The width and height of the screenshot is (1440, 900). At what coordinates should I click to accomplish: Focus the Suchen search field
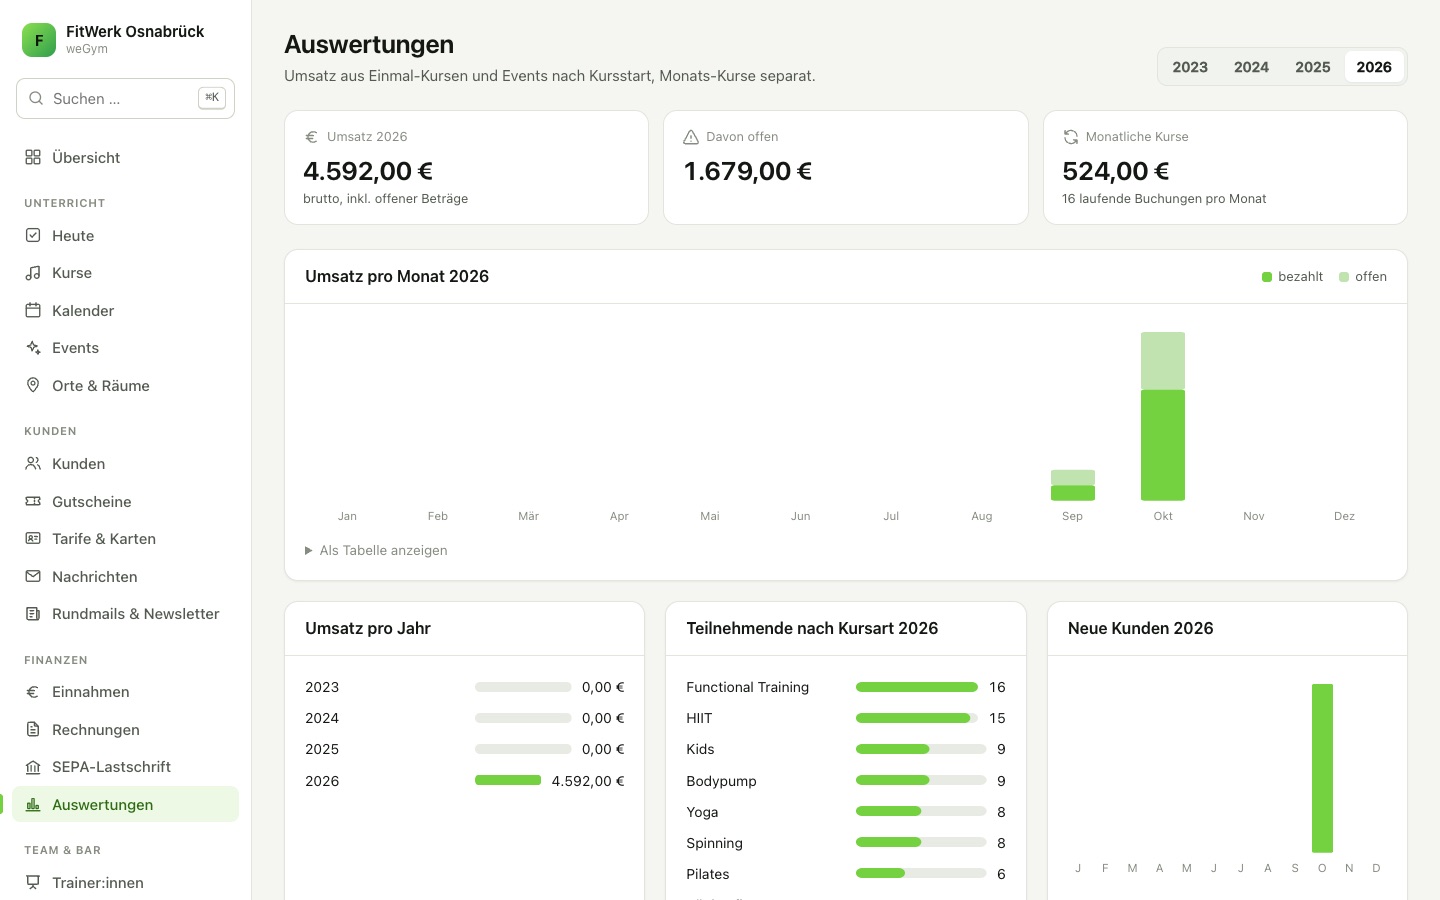coord(125,98)
